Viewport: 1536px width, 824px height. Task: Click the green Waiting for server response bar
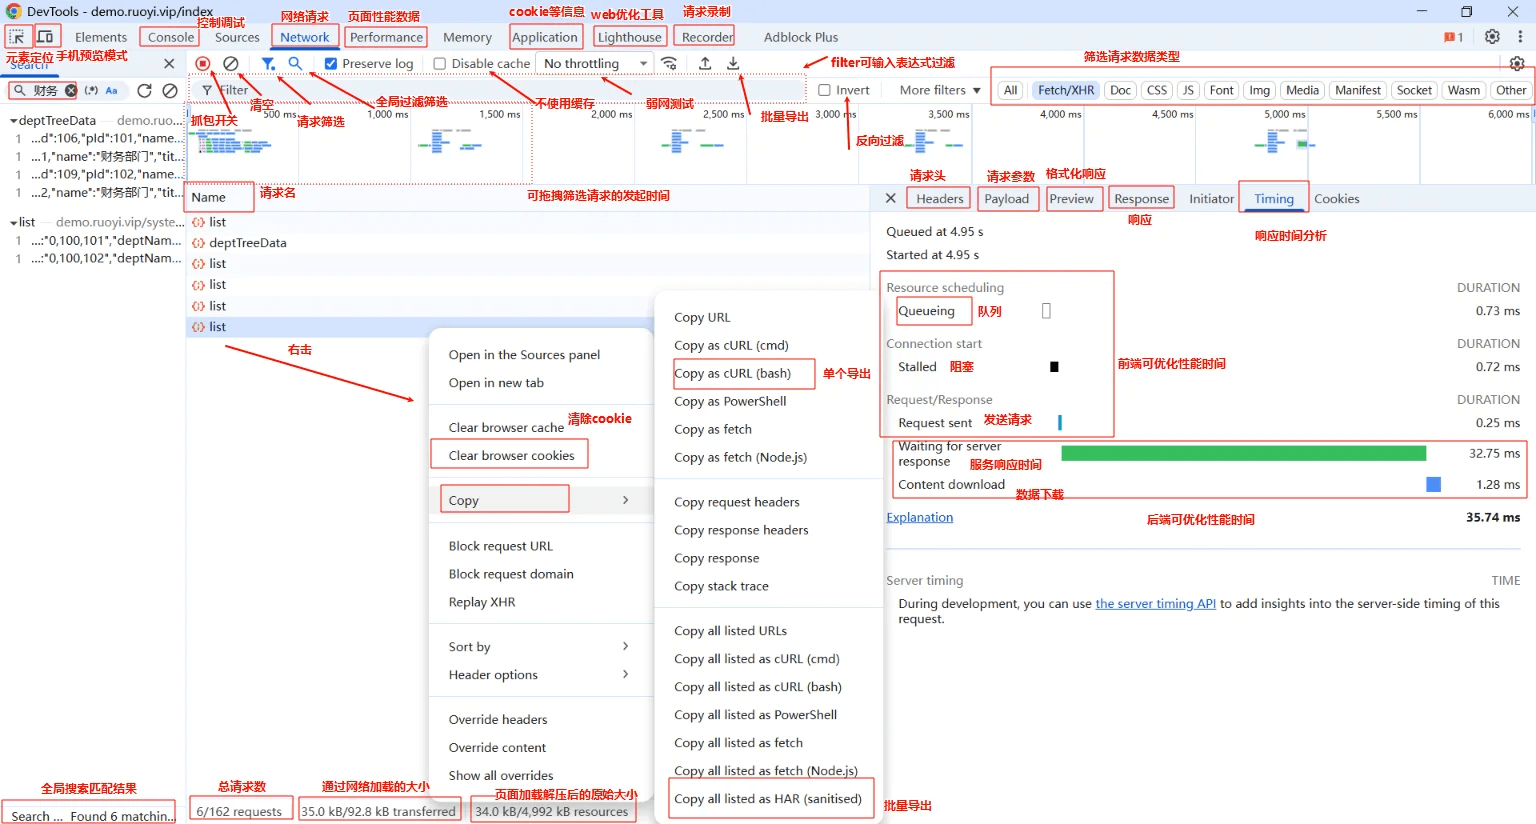[1243, 454]
